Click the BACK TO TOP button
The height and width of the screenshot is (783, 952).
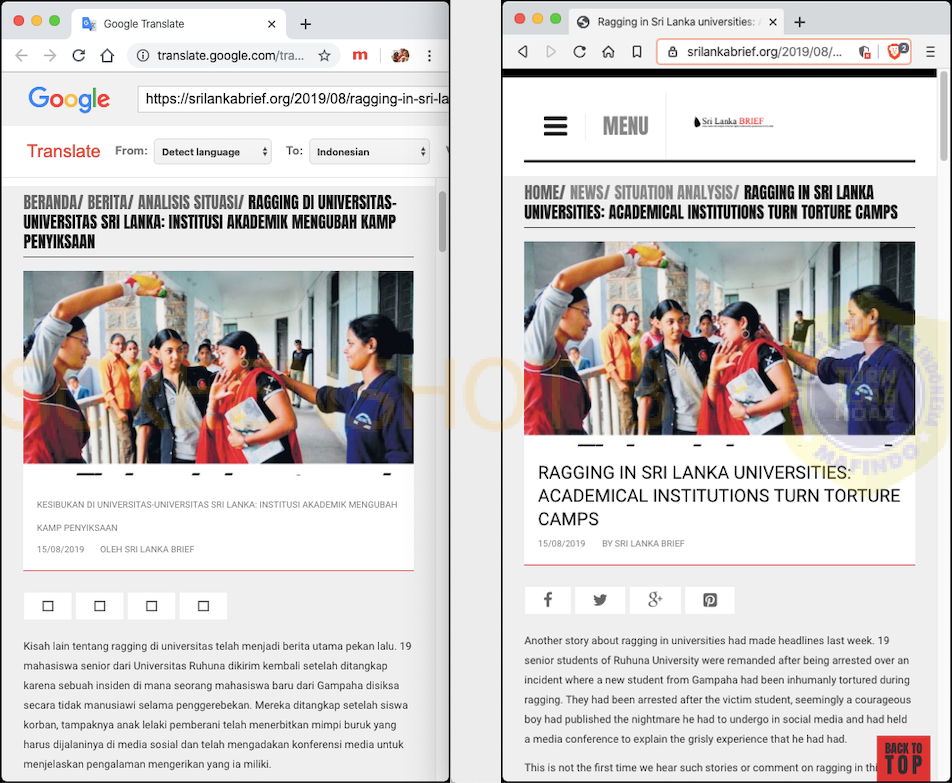[903, 758]
